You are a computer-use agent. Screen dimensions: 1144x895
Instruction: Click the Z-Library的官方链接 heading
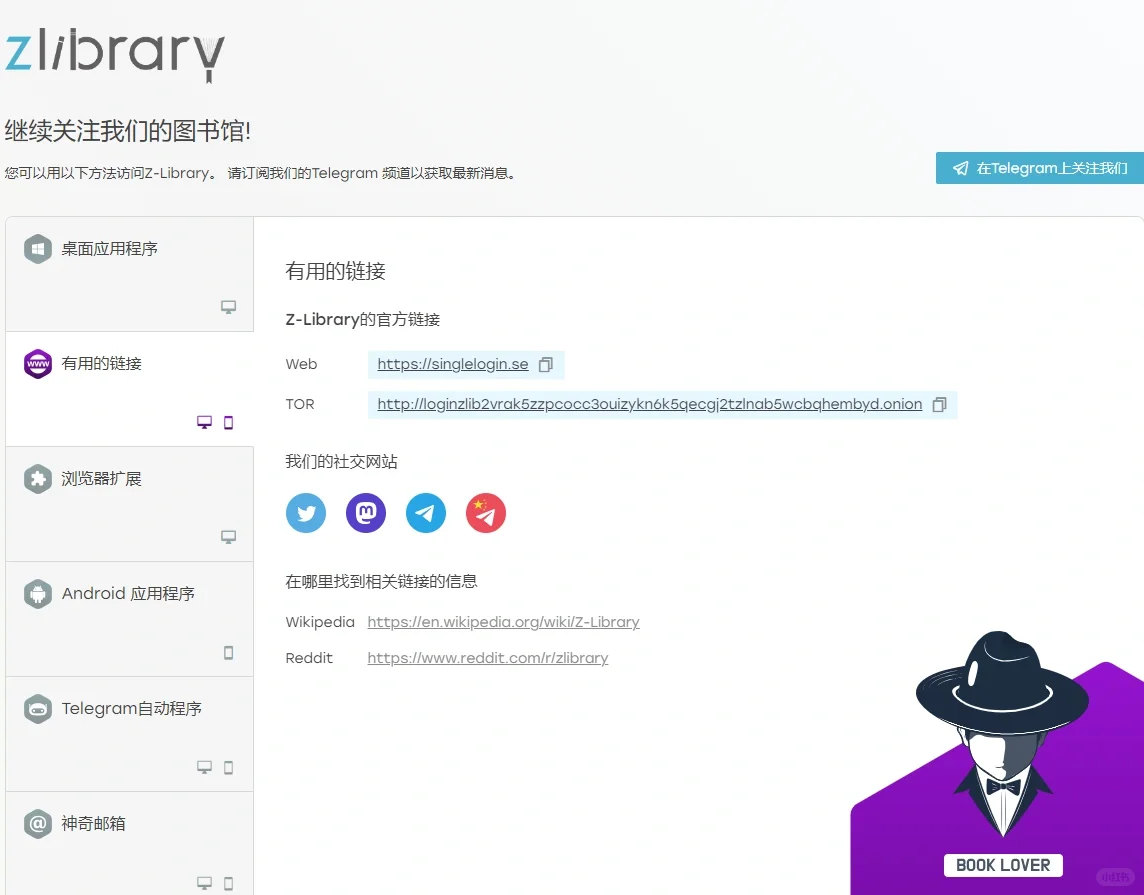(363, 319)
